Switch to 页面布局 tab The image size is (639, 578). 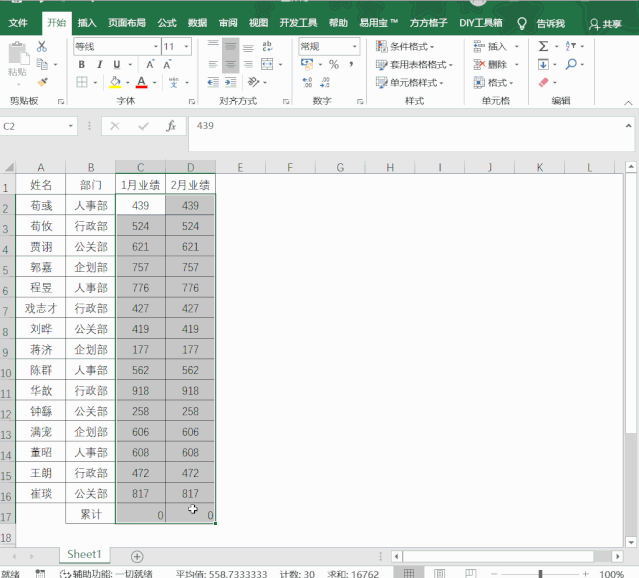pos(127,23)
